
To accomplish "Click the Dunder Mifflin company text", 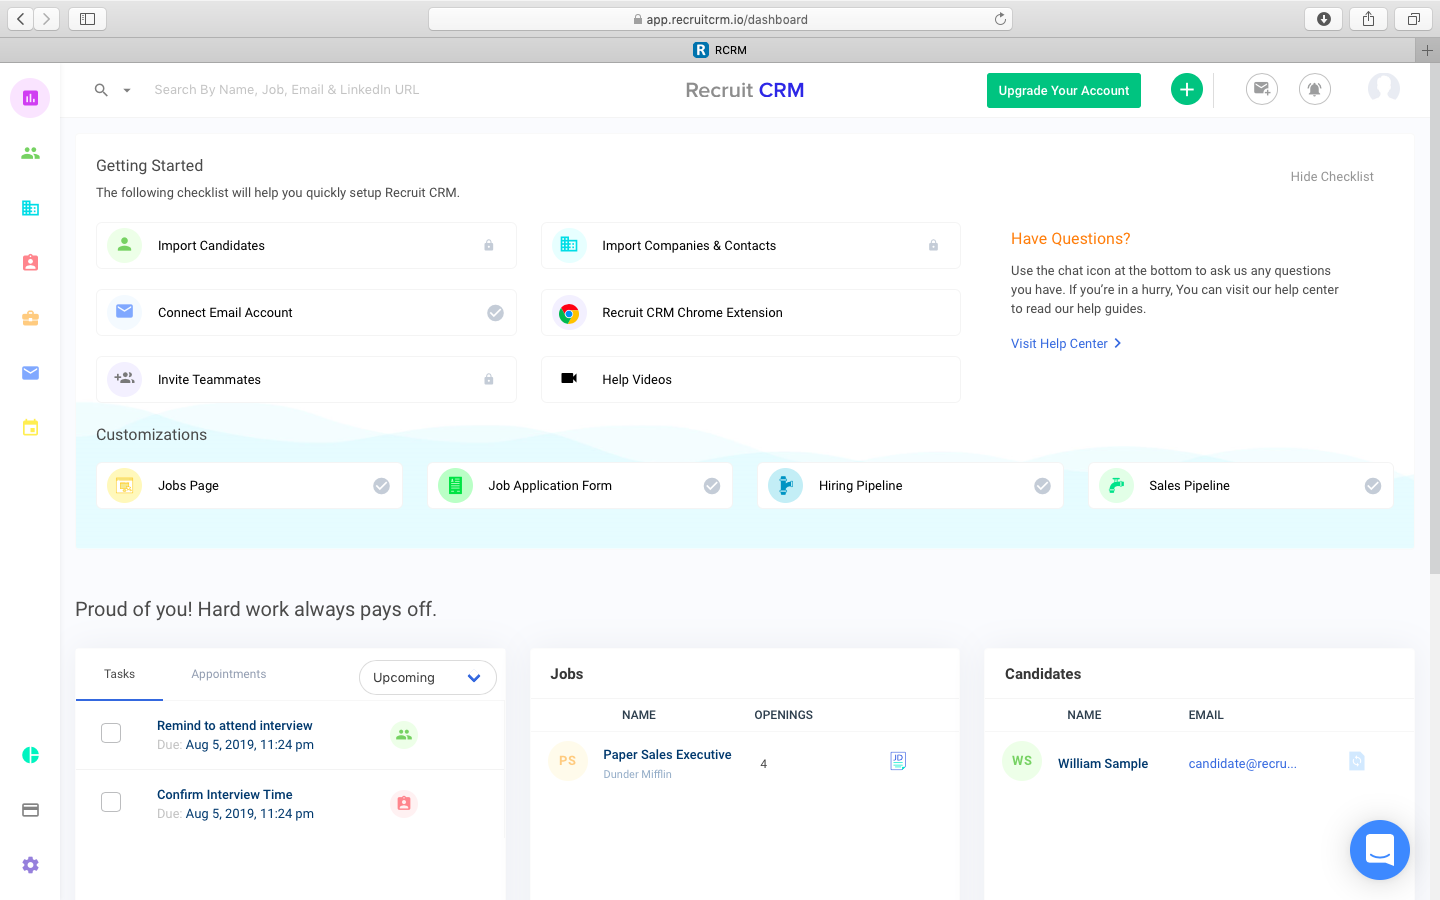I will pyautogui.click(x=637, y=775).
